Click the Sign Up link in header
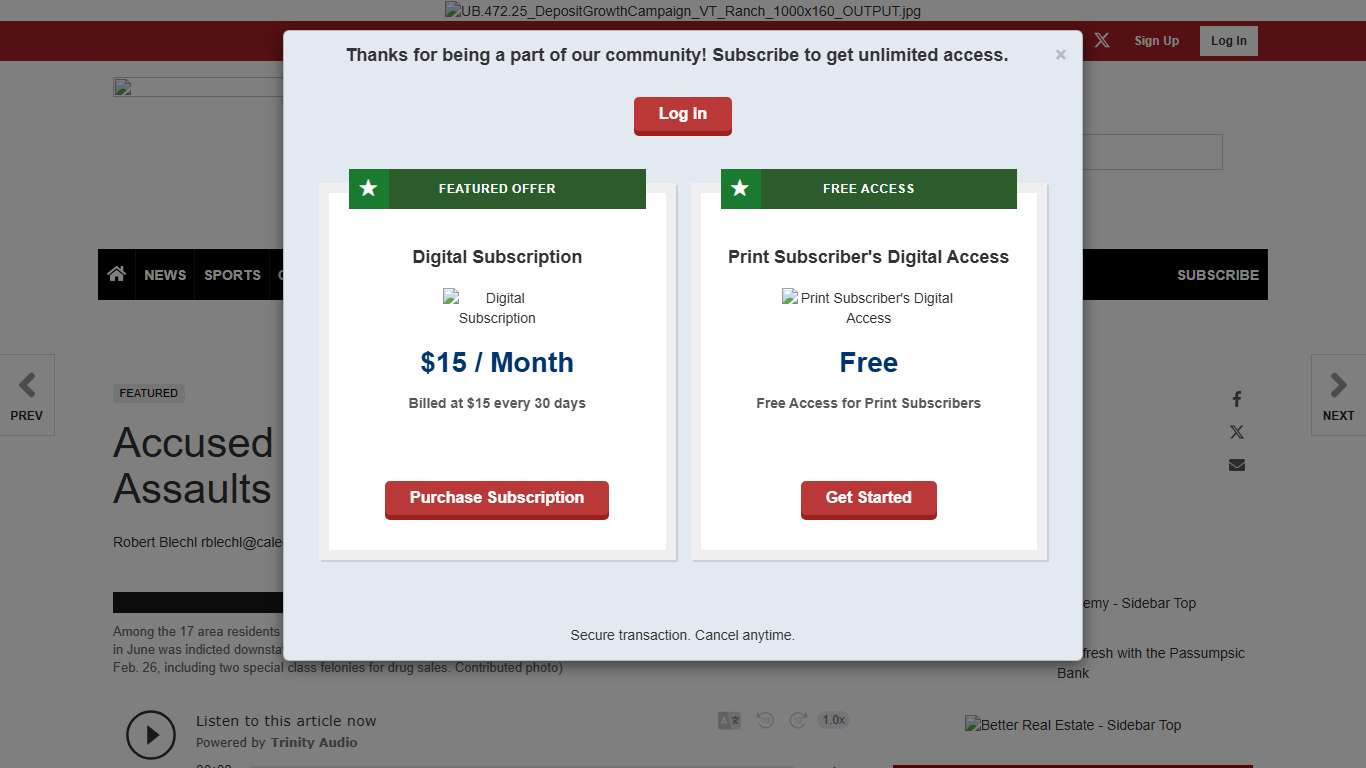Screen dimensions: 1366x768 (x=1156, y=41)
